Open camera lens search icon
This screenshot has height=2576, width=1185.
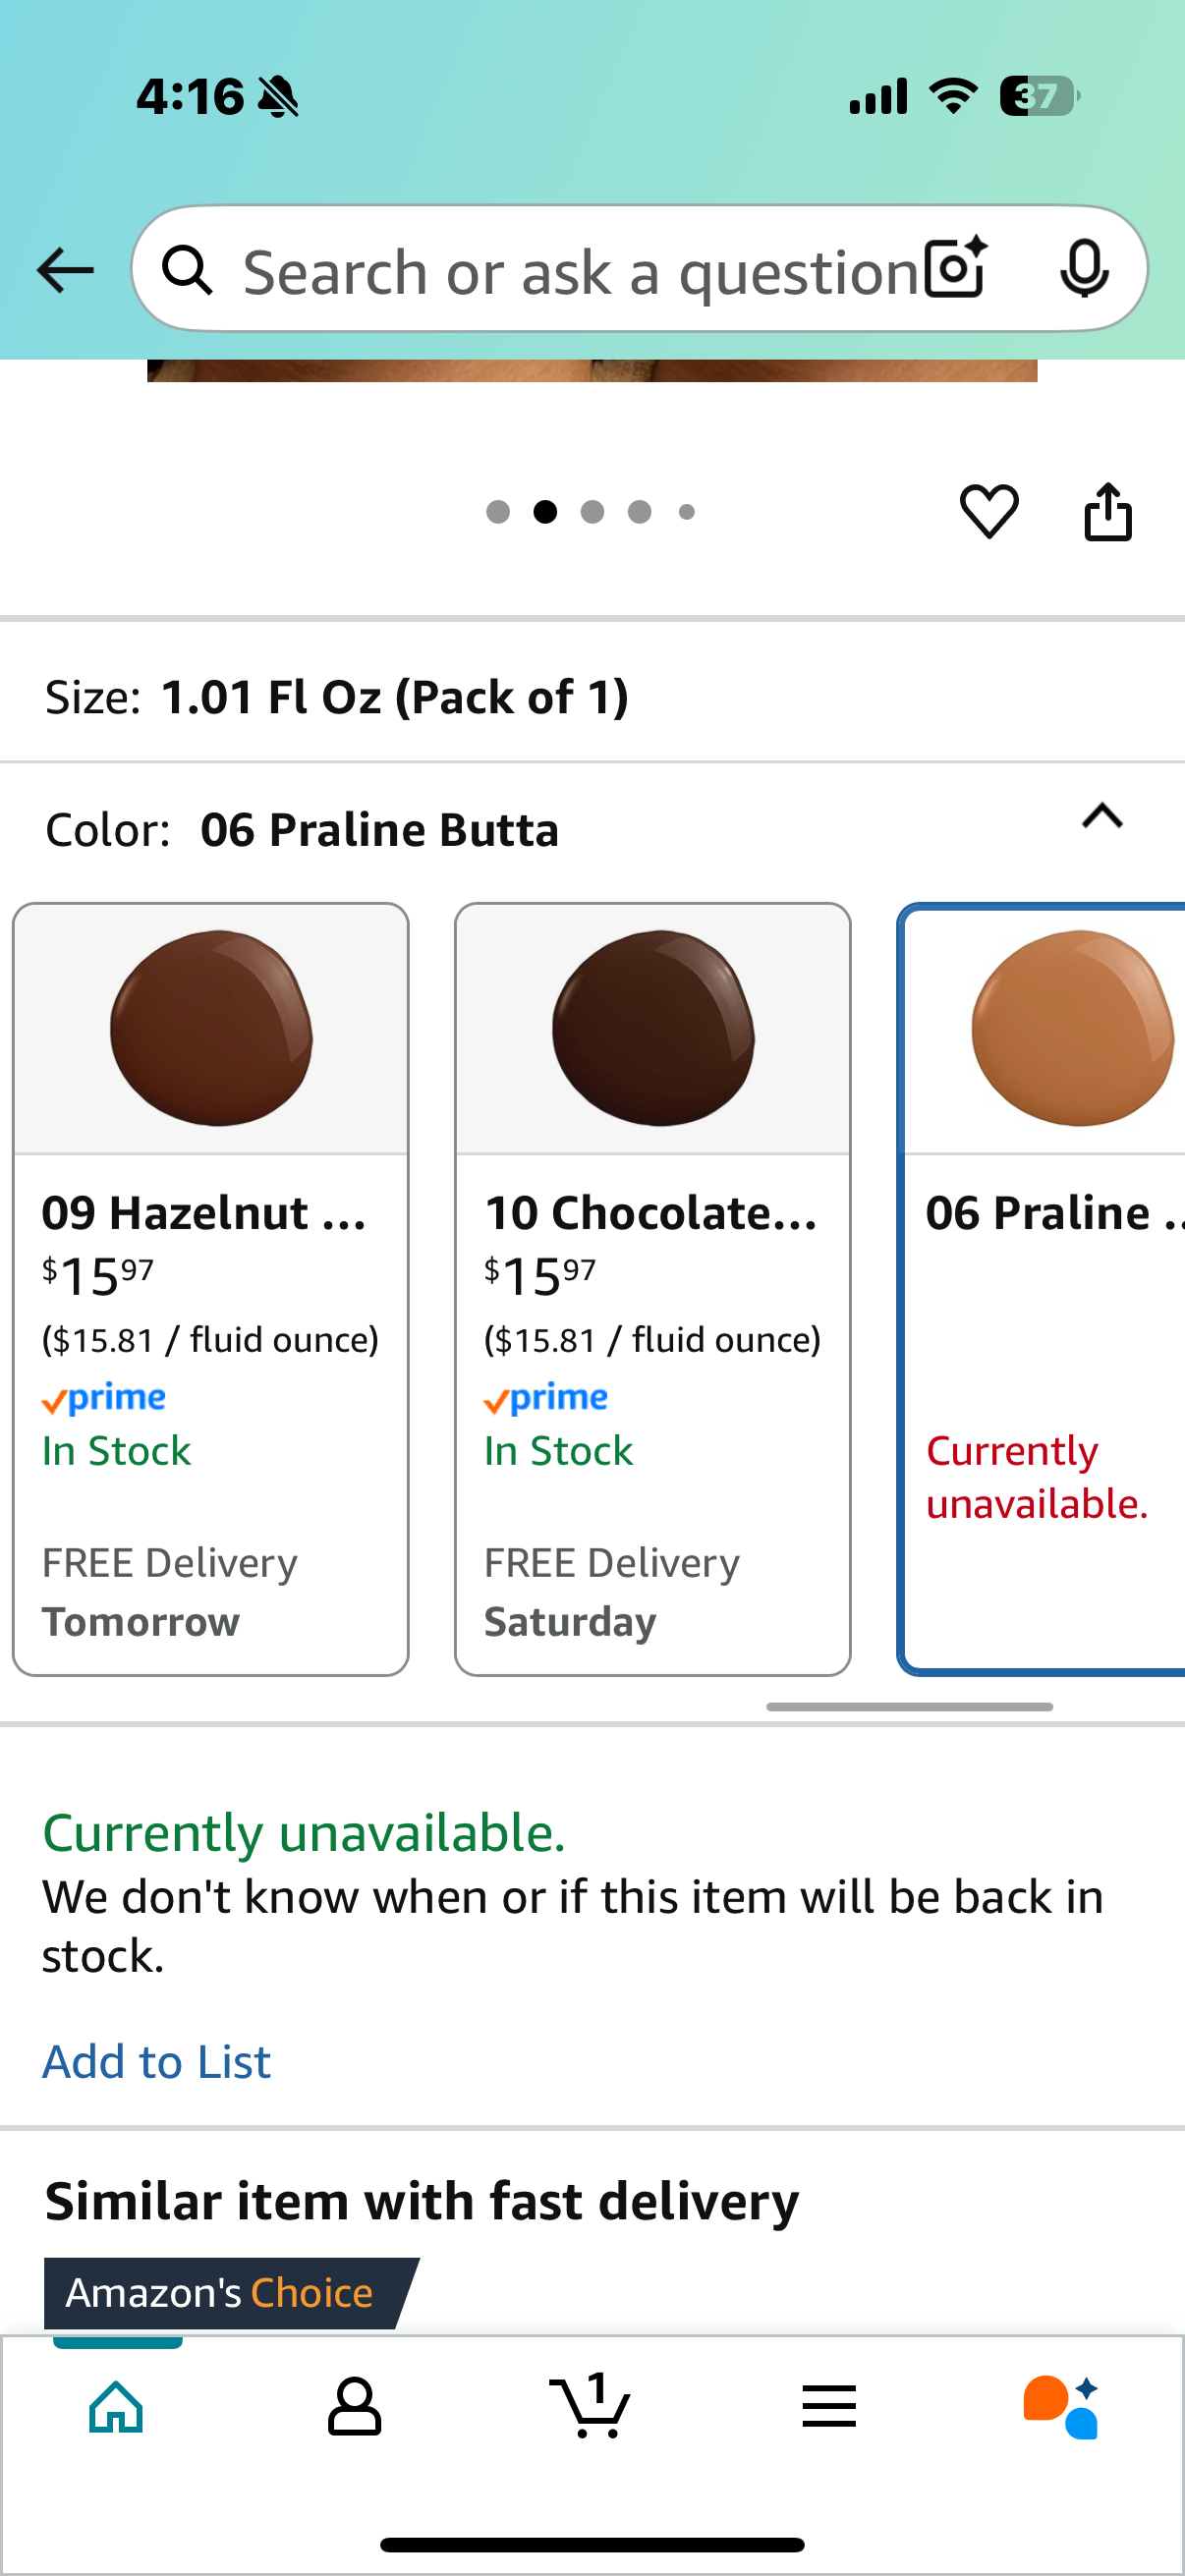click(956, 268)
